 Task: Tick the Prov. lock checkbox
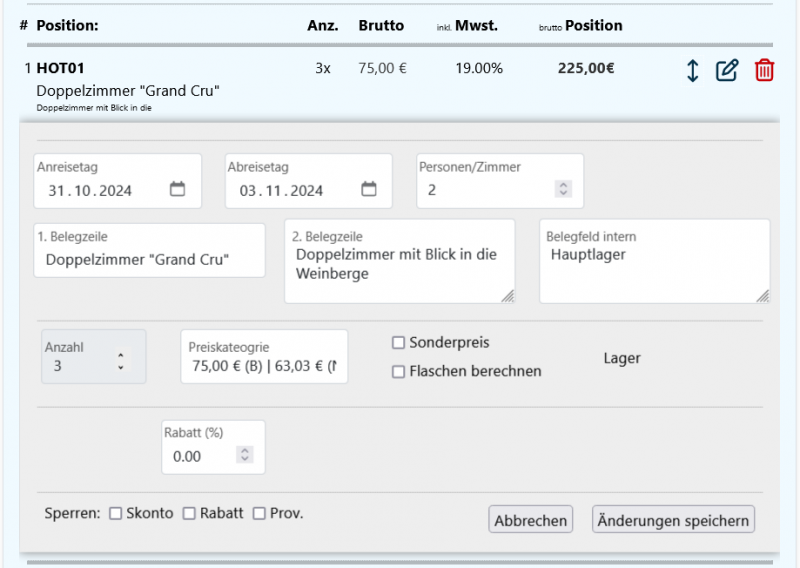[259, 514]
